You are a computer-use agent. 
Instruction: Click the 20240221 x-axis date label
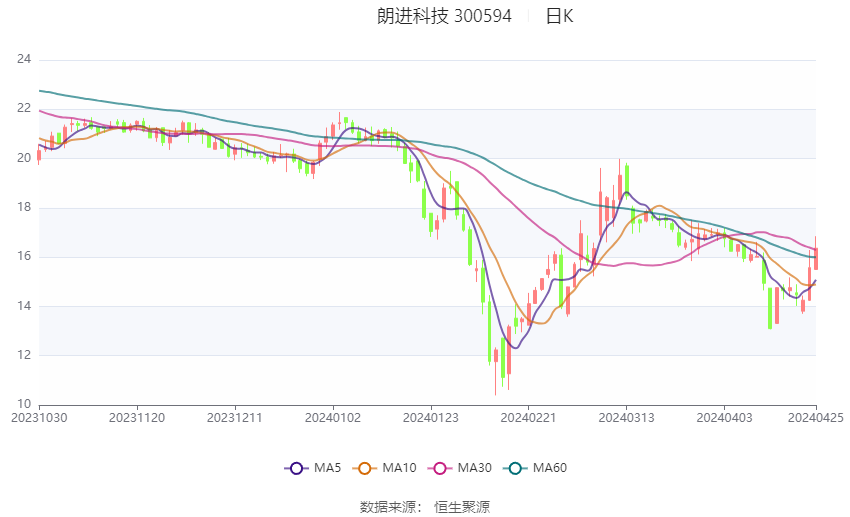(x=528, y=418)
